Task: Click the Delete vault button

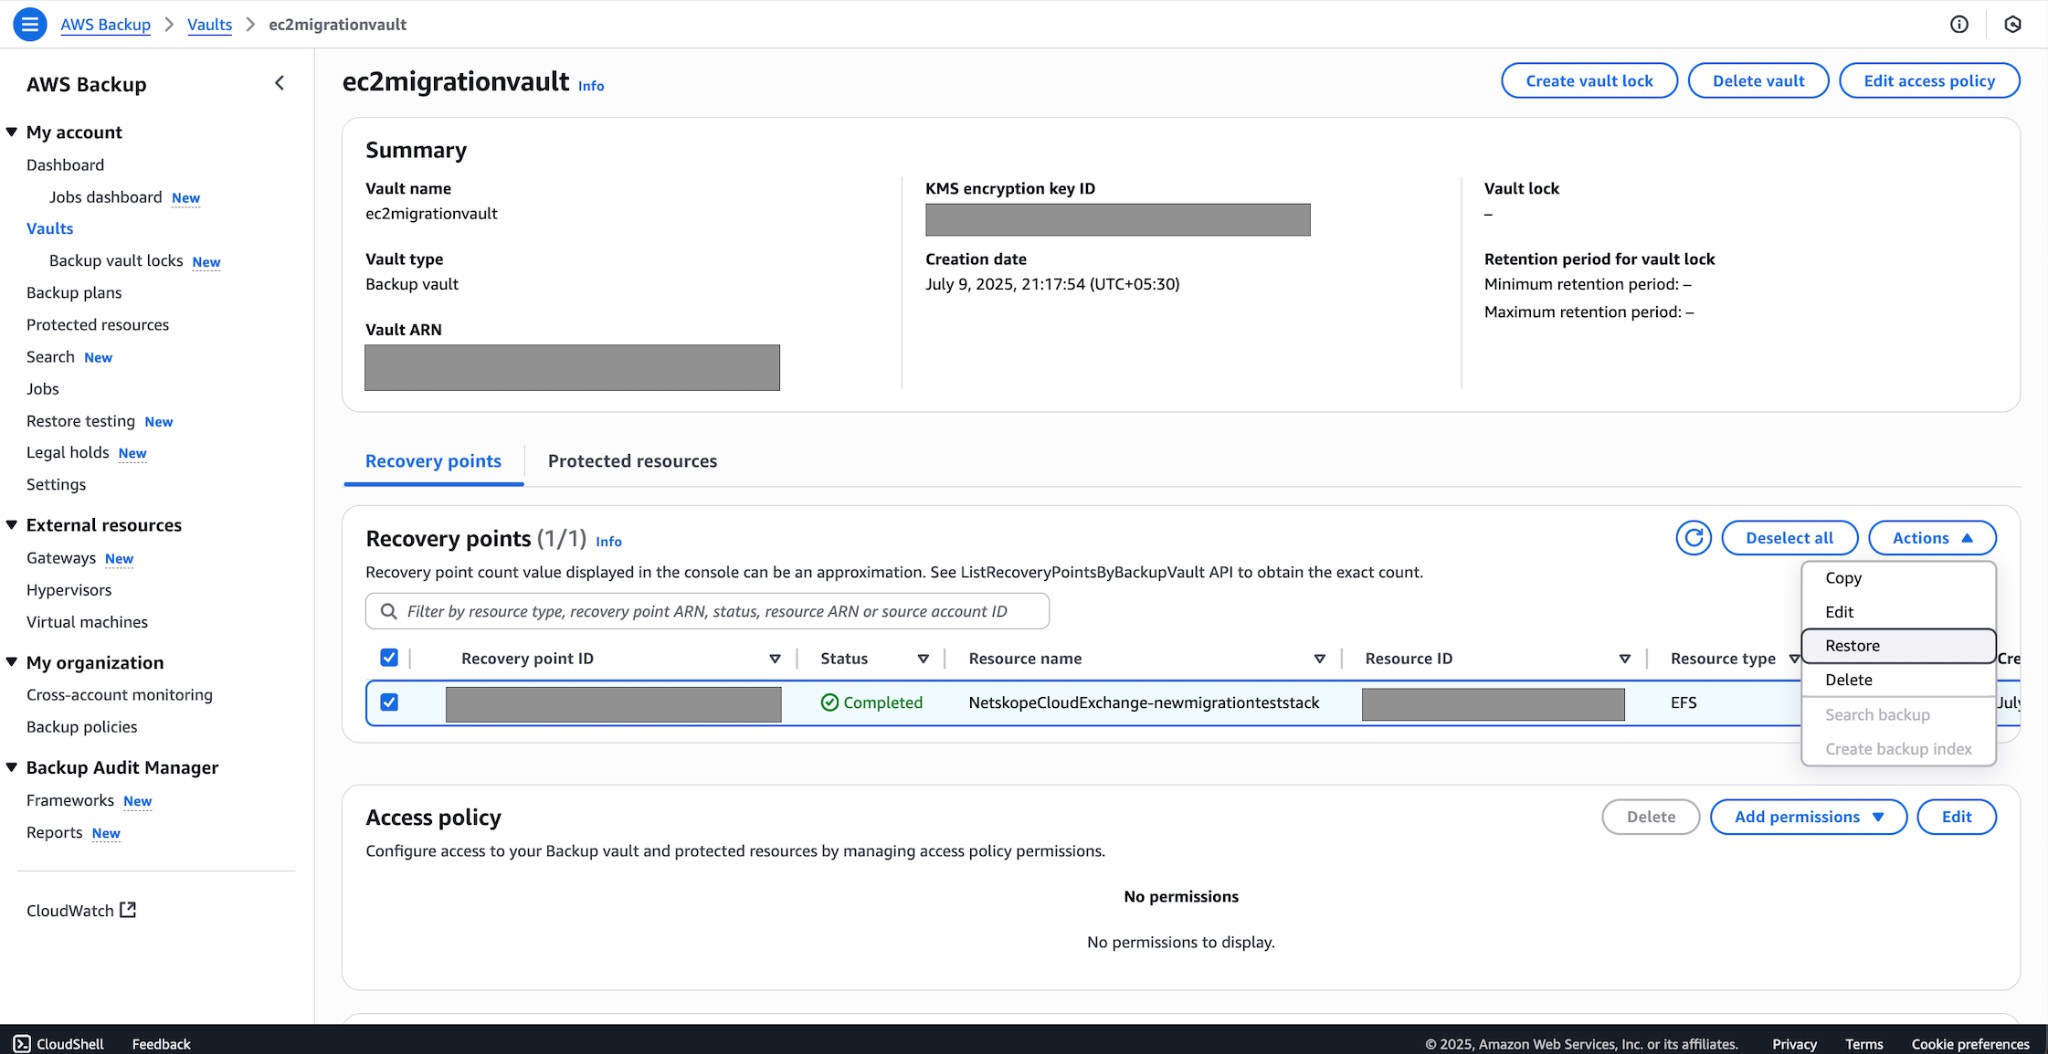Action: point(1758,81)
